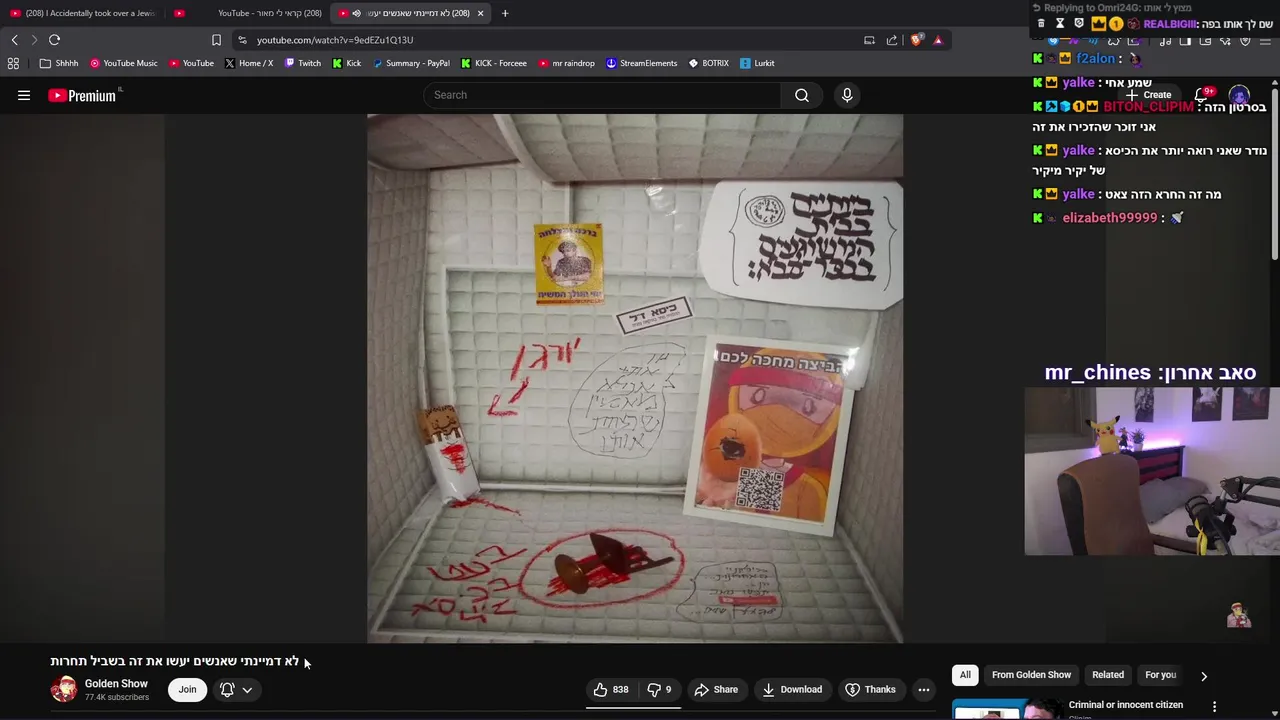Select the From Golden Show chip
The width and height of the screenshot is (1280, 720).
(1031, 675)
